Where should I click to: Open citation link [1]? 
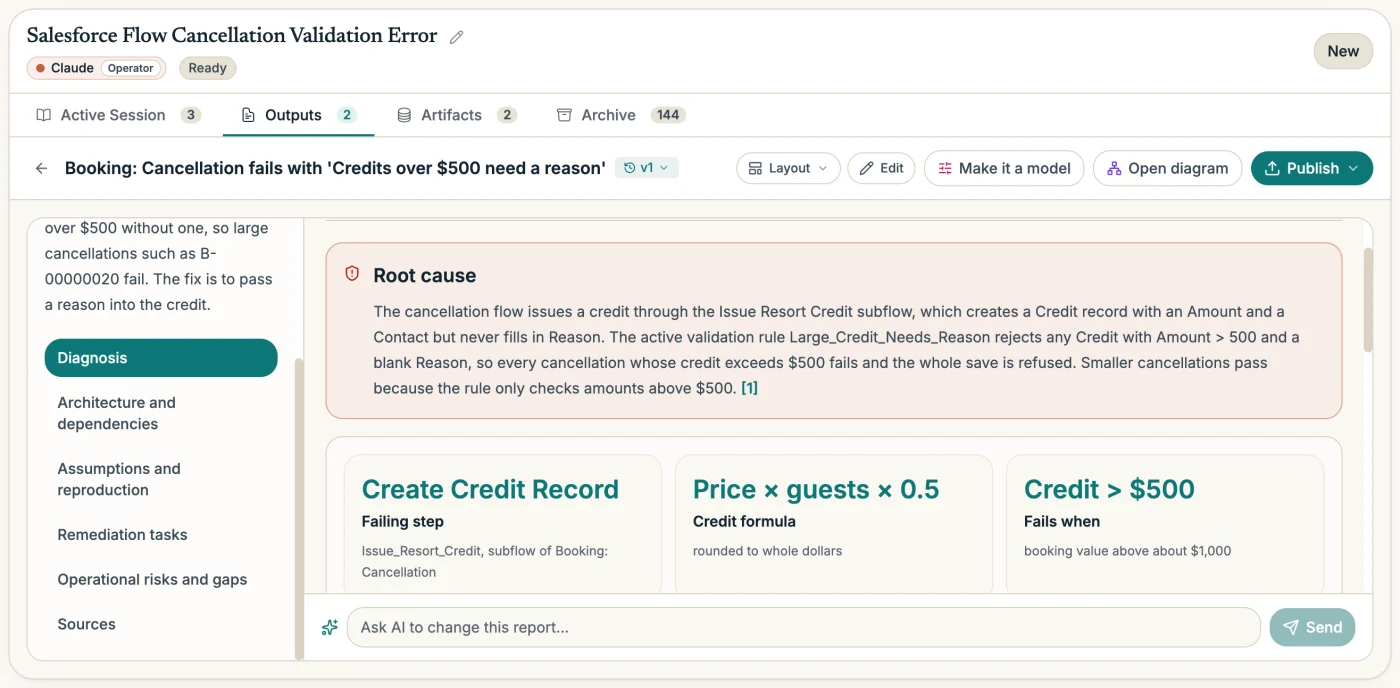coord(749,388)
